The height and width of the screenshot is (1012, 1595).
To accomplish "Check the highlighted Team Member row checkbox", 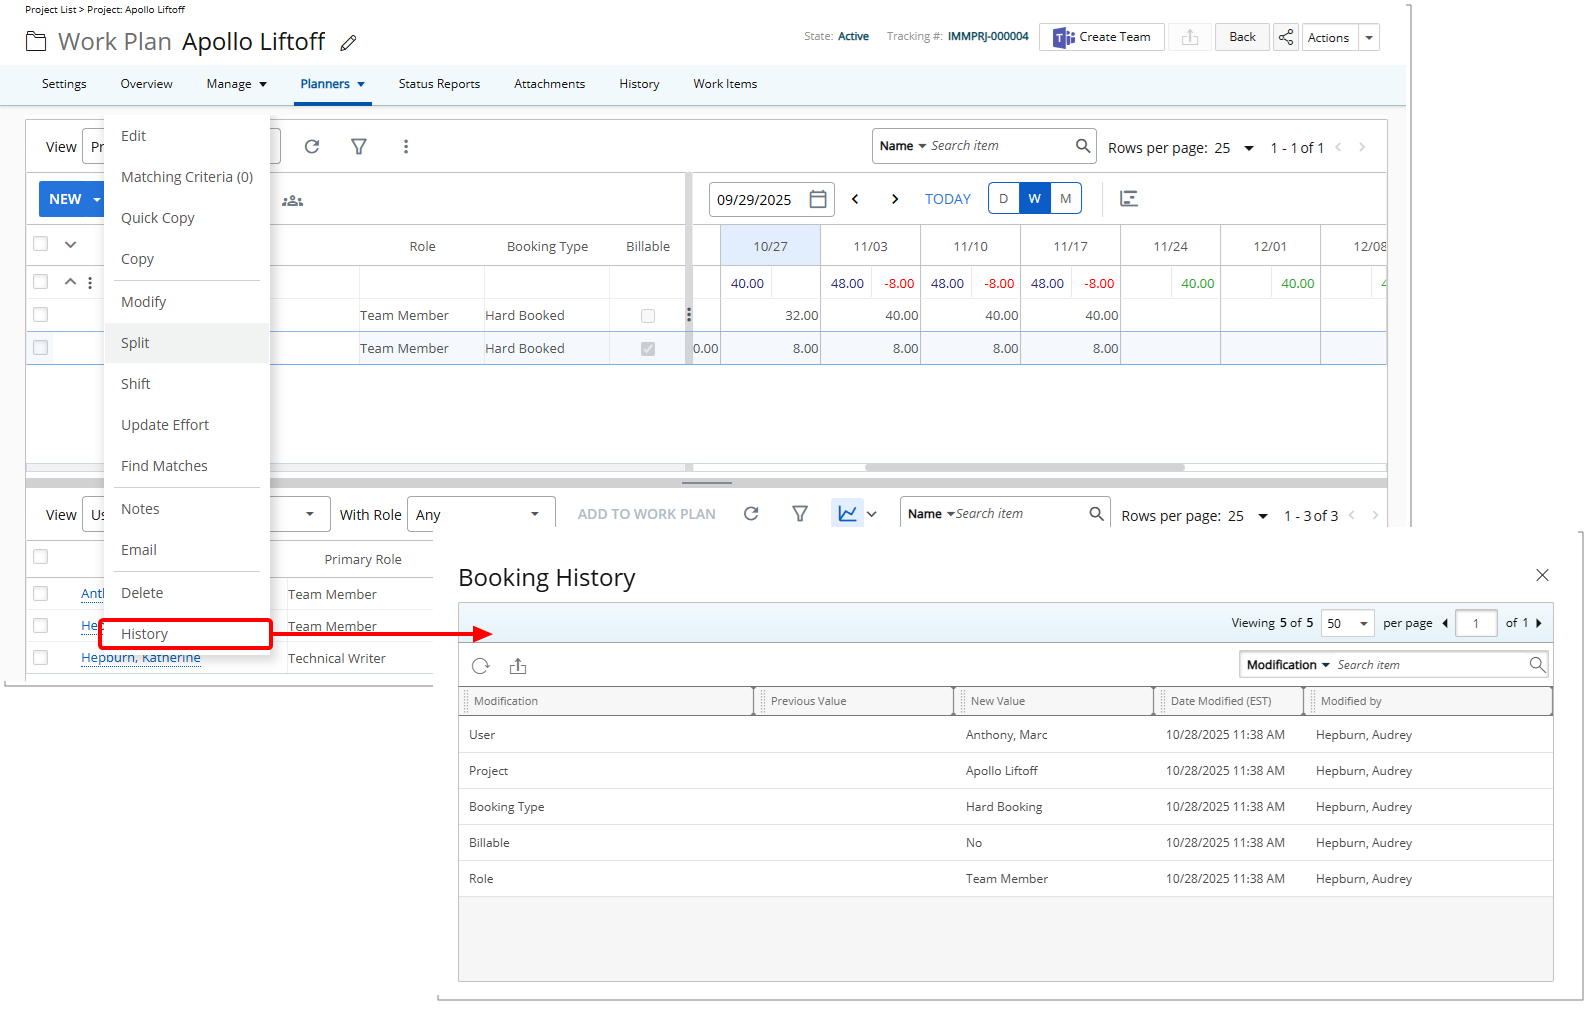I will 41,348.
